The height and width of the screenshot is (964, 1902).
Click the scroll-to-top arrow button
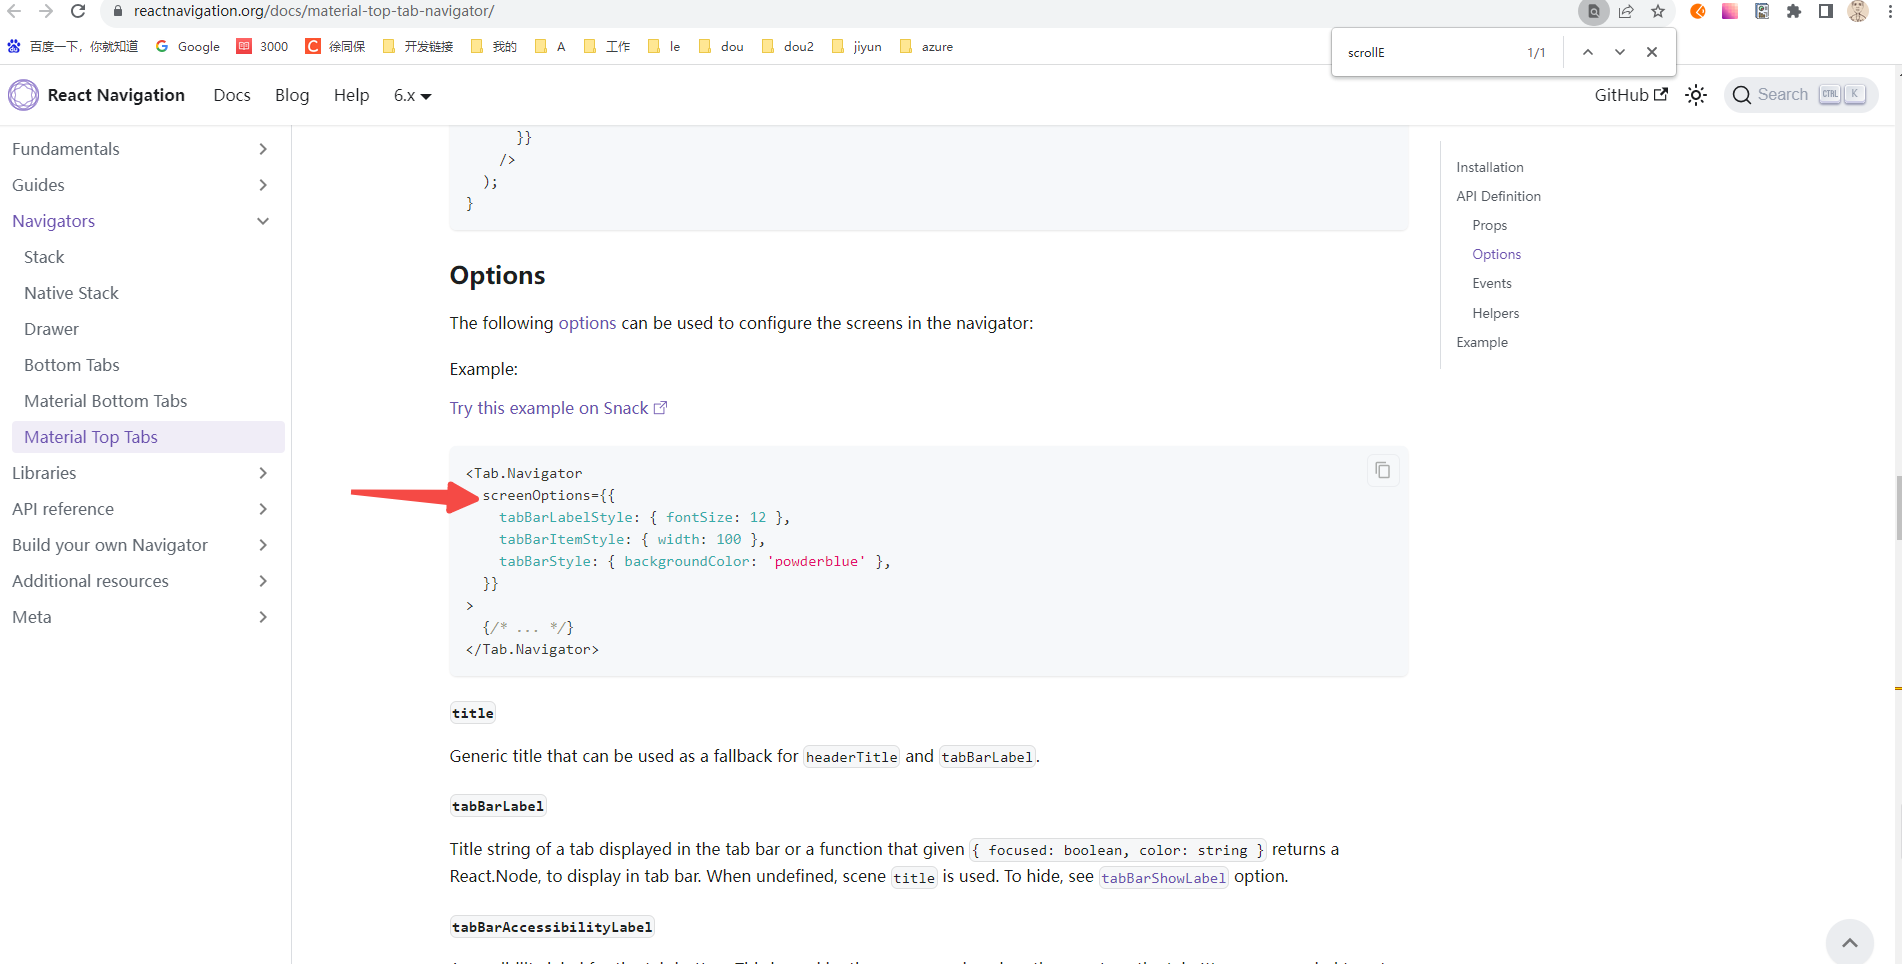[1850, 942]
